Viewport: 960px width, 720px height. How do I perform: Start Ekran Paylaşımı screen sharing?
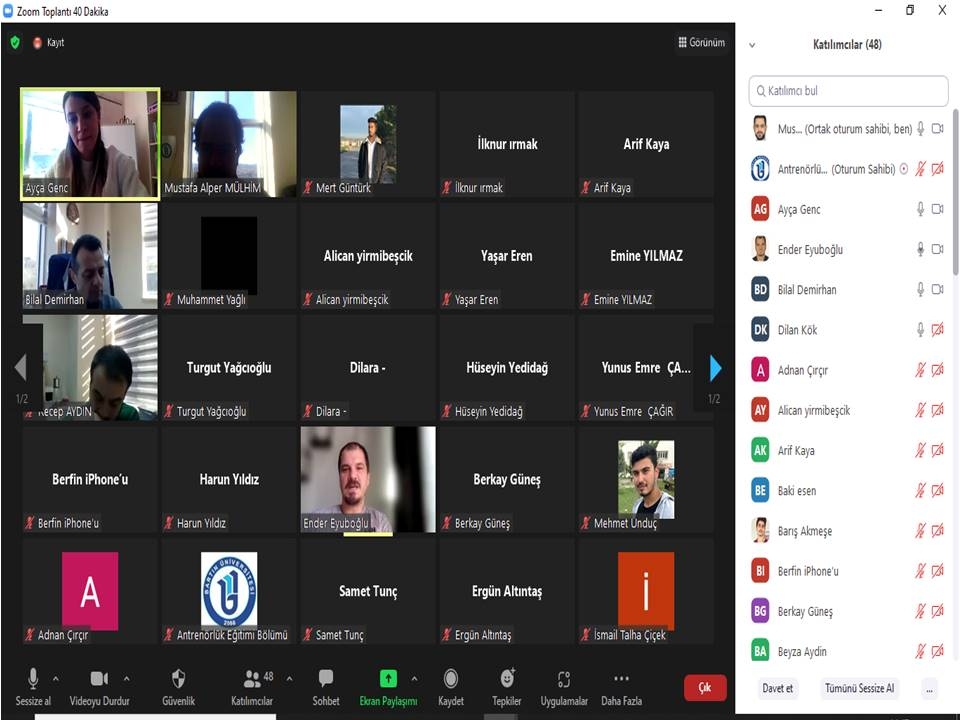tap(388, 679)
